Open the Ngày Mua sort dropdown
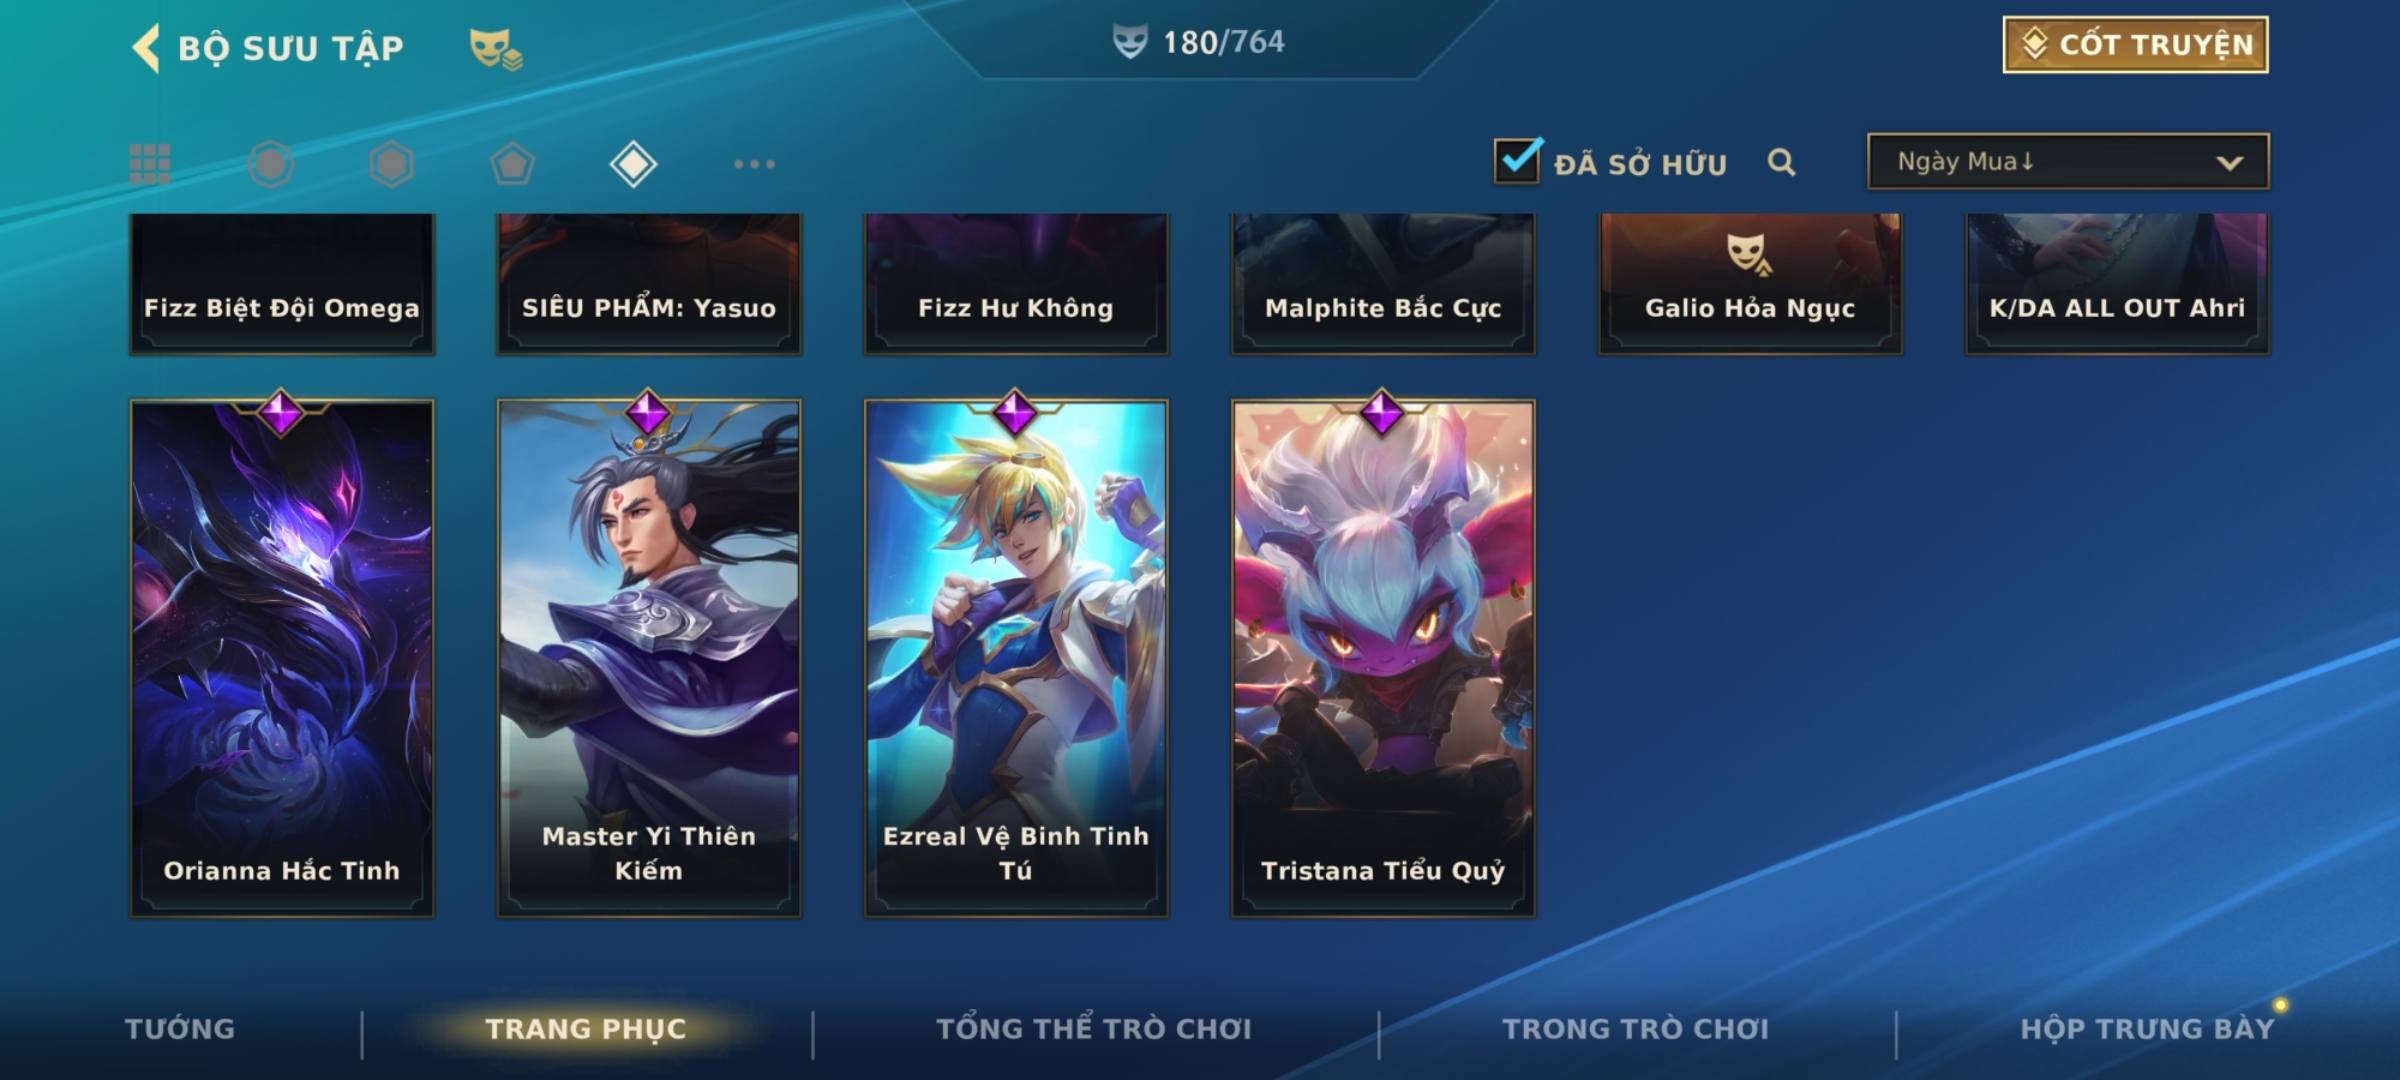Screen dimensions: 2400x1080 pos(2068,161)
